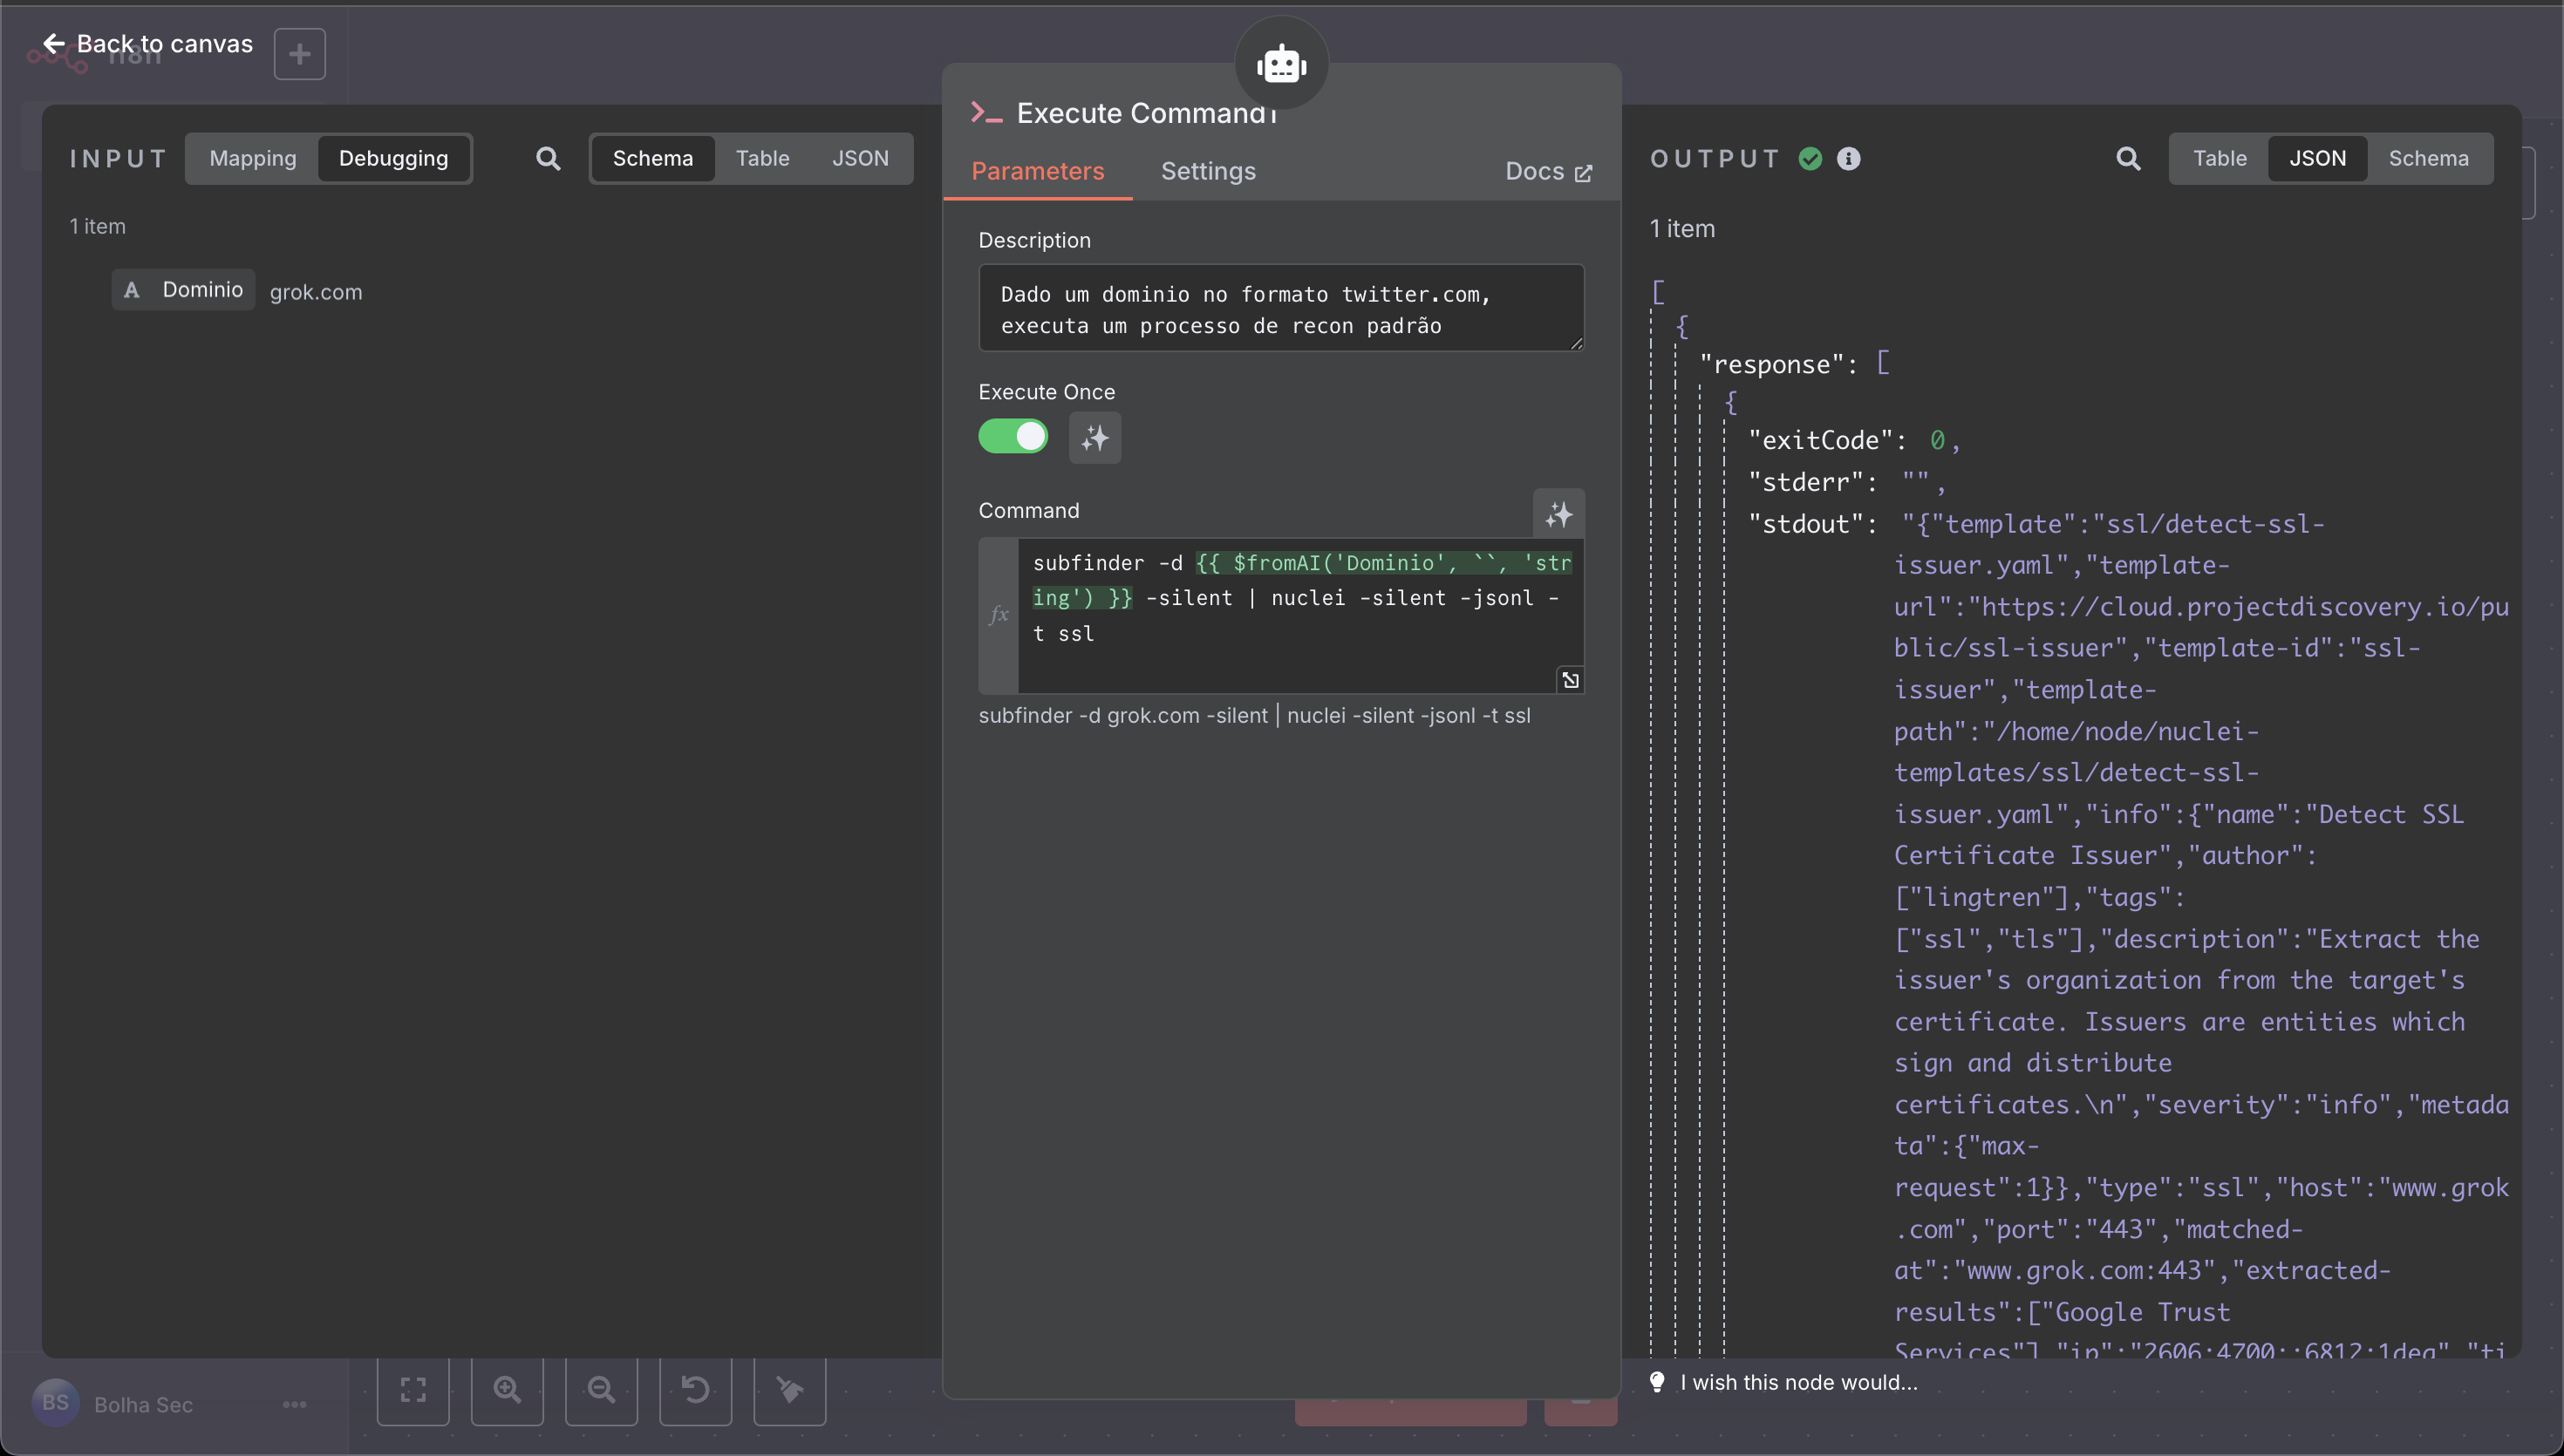Switch input panel to Mapping mode
This screenshot has height=1456, width=2564.
coord(253,158)
